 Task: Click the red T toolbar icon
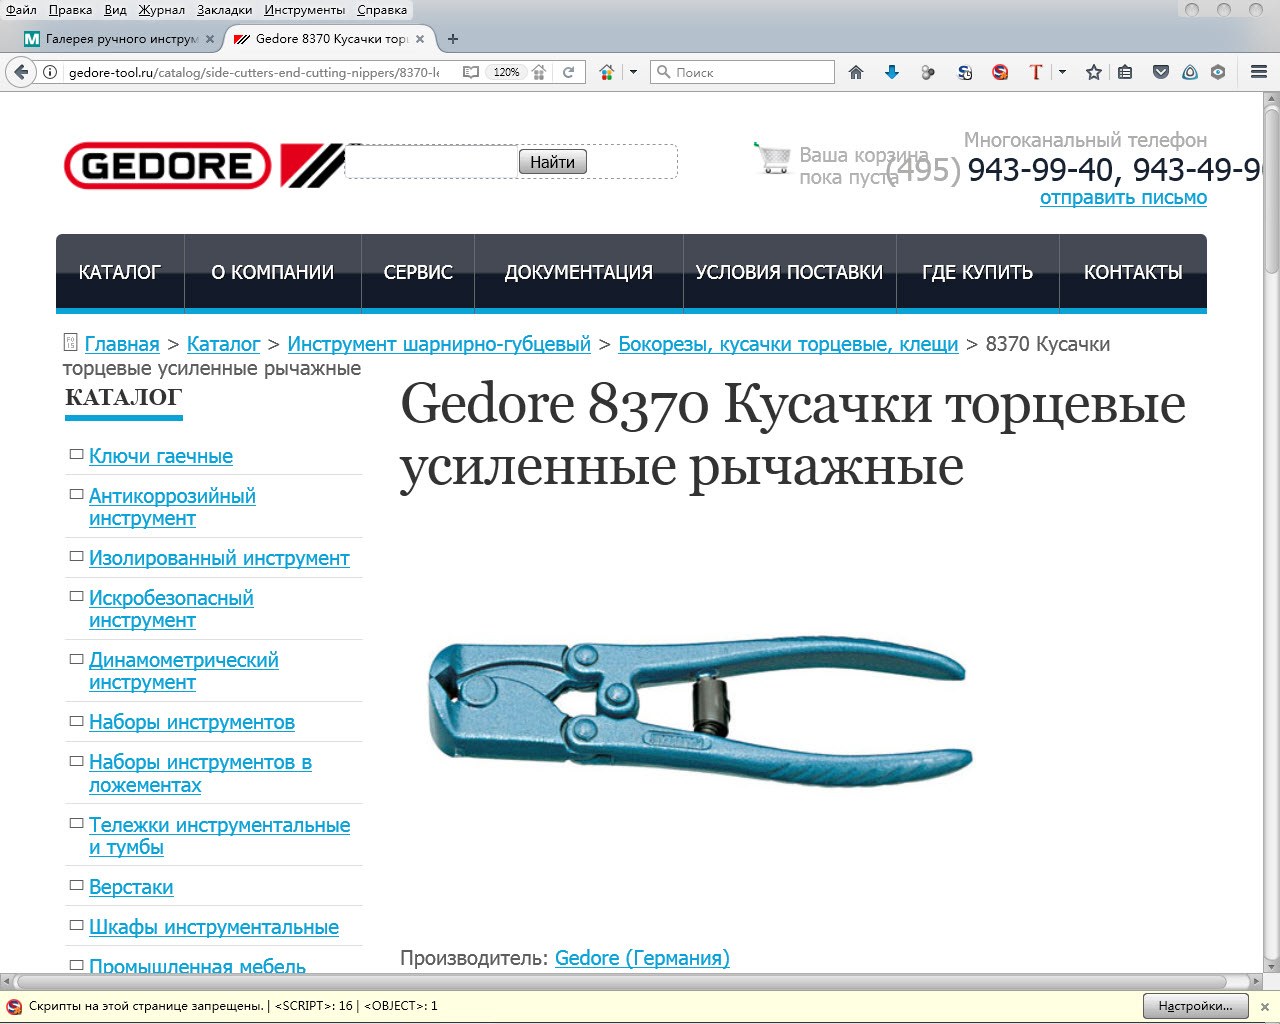pyautogui.click(x=1036, y=72)
